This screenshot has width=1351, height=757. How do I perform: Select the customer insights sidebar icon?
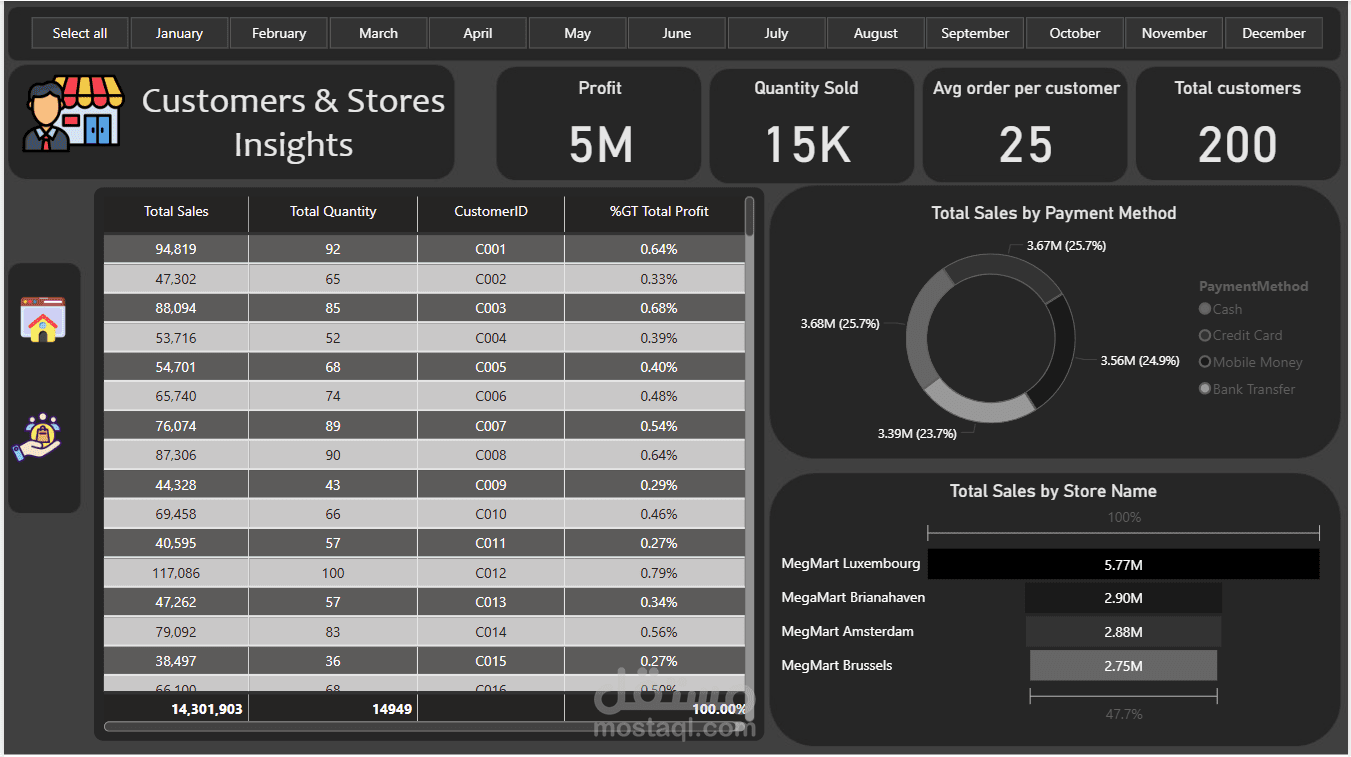click(44, 434)
